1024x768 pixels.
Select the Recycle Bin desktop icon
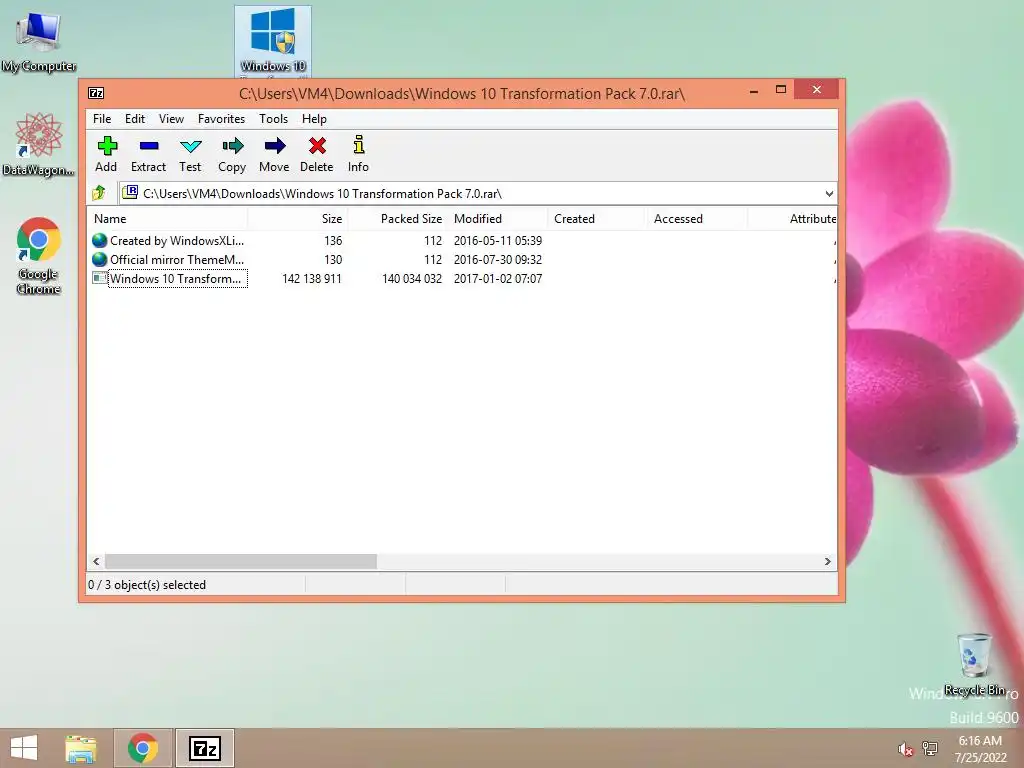[974, 664]
